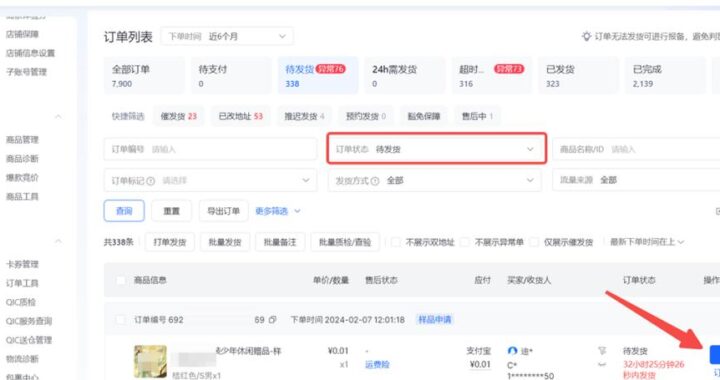This screenshot has width=720, height=380.
Task: Enable 仅展示催发货 checkbox
Action: coord(534,242)
